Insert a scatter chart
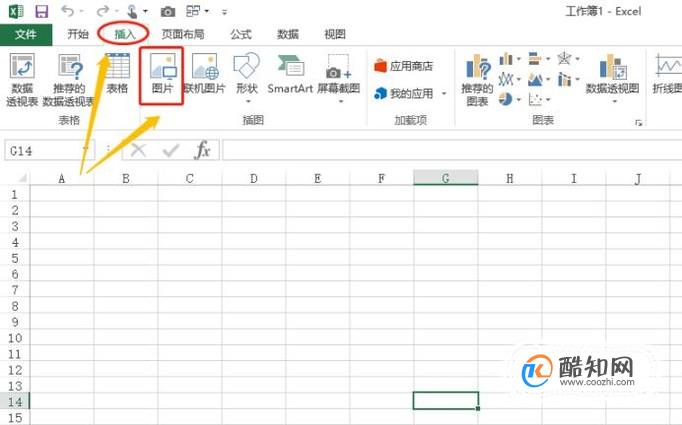 [535, 100]
